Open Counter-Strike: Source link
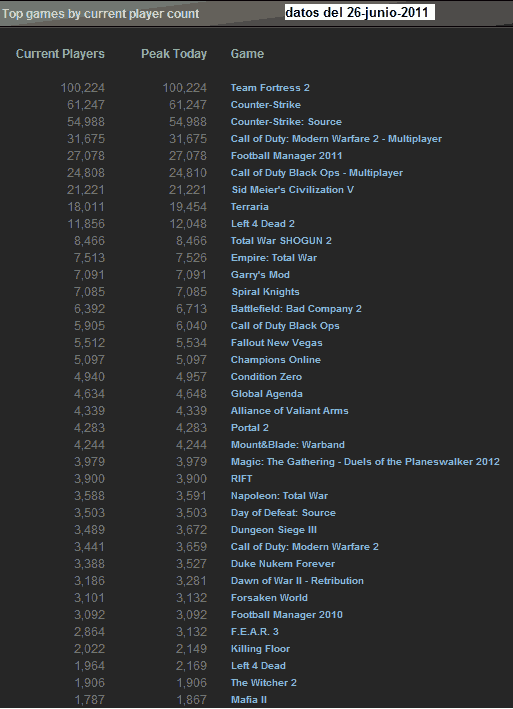The width and height of the screenshot is (513, 709). click(x=286, y=122)
